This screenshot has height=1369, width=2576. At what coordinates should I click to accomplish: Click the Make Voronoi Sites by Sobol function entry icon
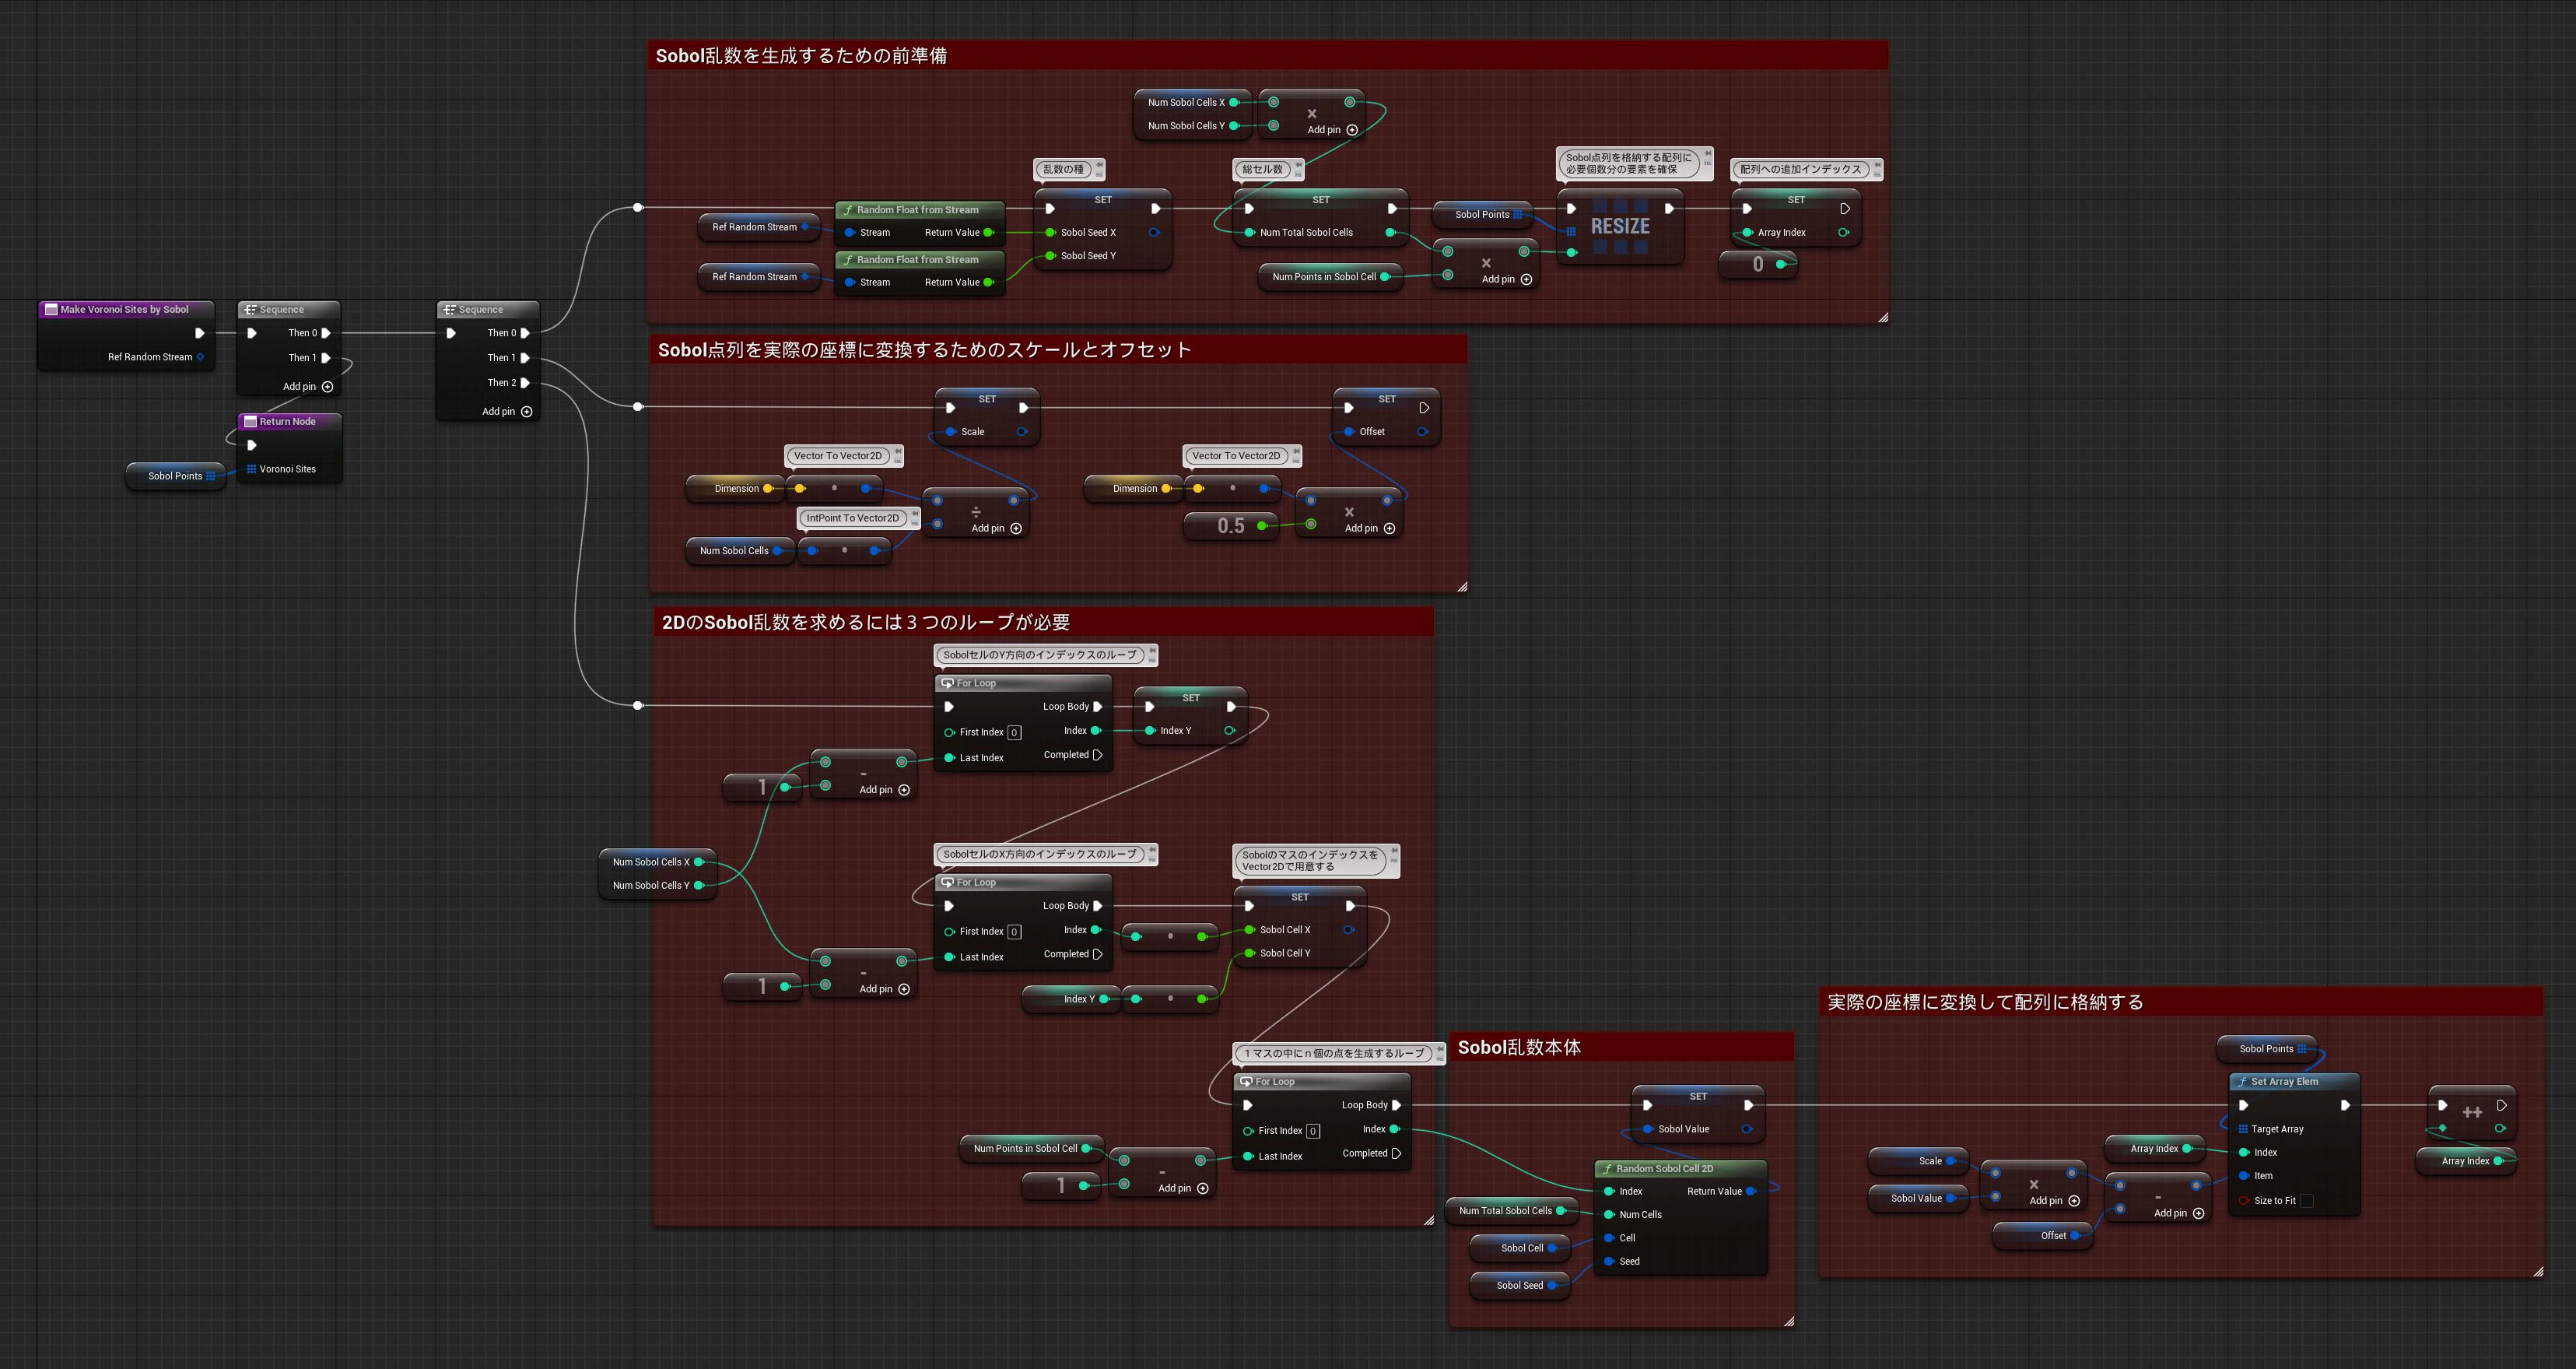(x=51, y=309)
